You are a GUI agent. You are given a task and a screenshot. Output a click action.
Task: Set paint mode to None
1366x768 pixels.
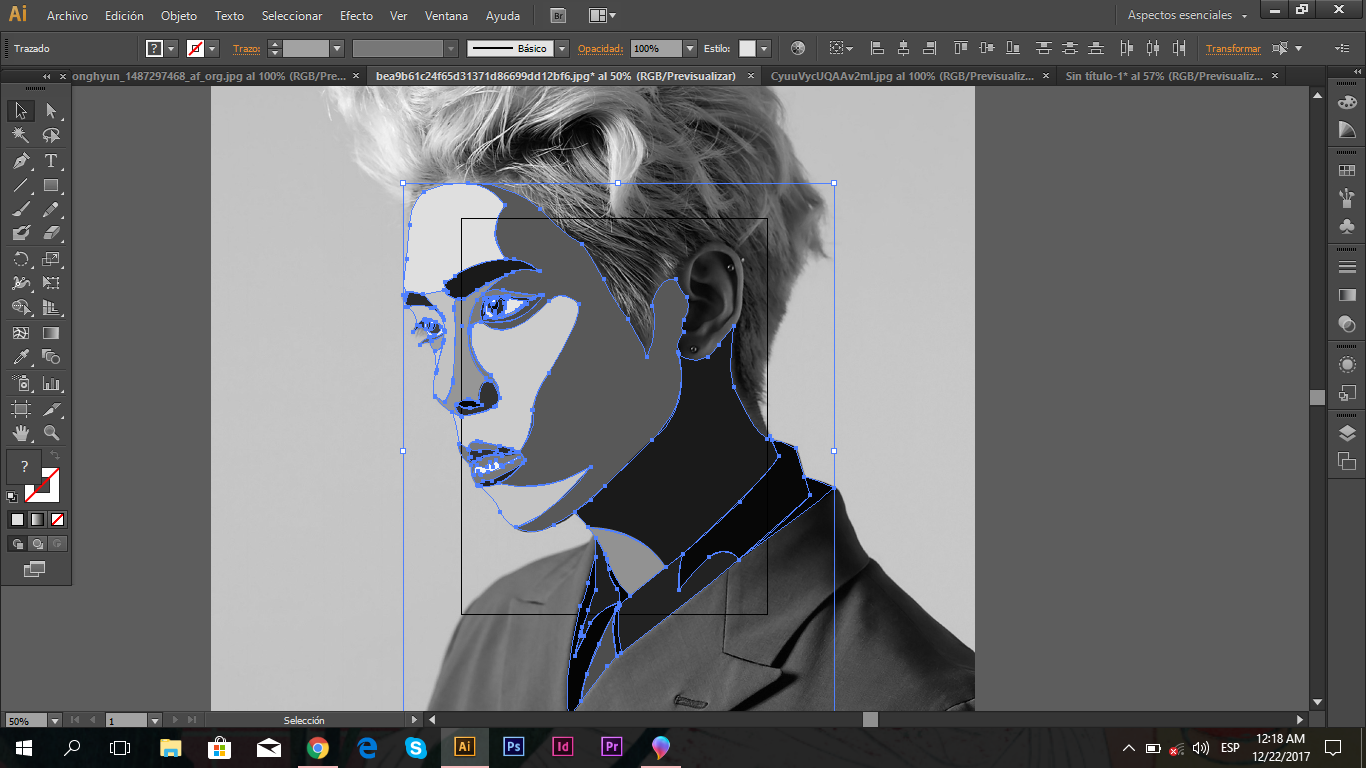[x=57, y=519]
